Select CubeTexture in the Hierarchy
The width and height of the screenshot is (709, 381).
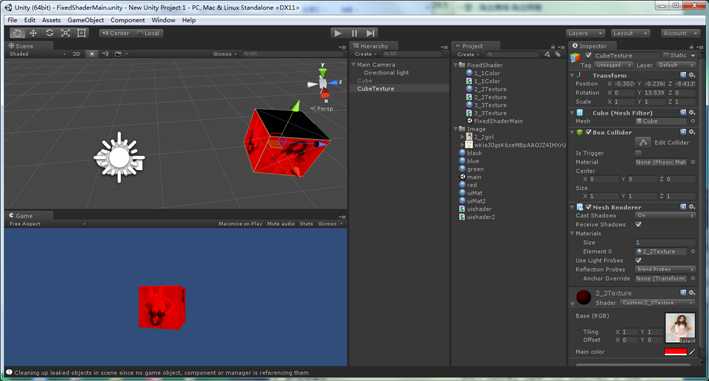[x=375, y=89]
